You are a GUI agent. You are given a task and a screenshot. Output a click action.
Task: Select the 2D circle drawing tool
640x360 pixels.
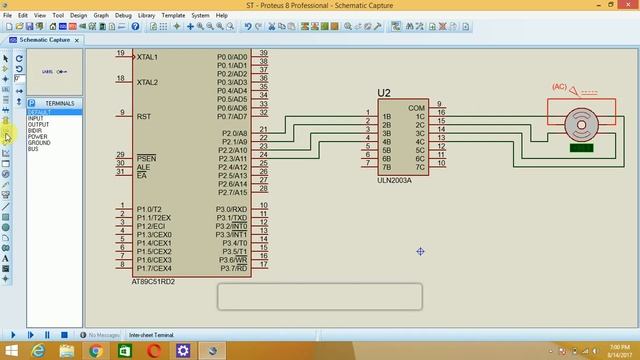[6, 227]
